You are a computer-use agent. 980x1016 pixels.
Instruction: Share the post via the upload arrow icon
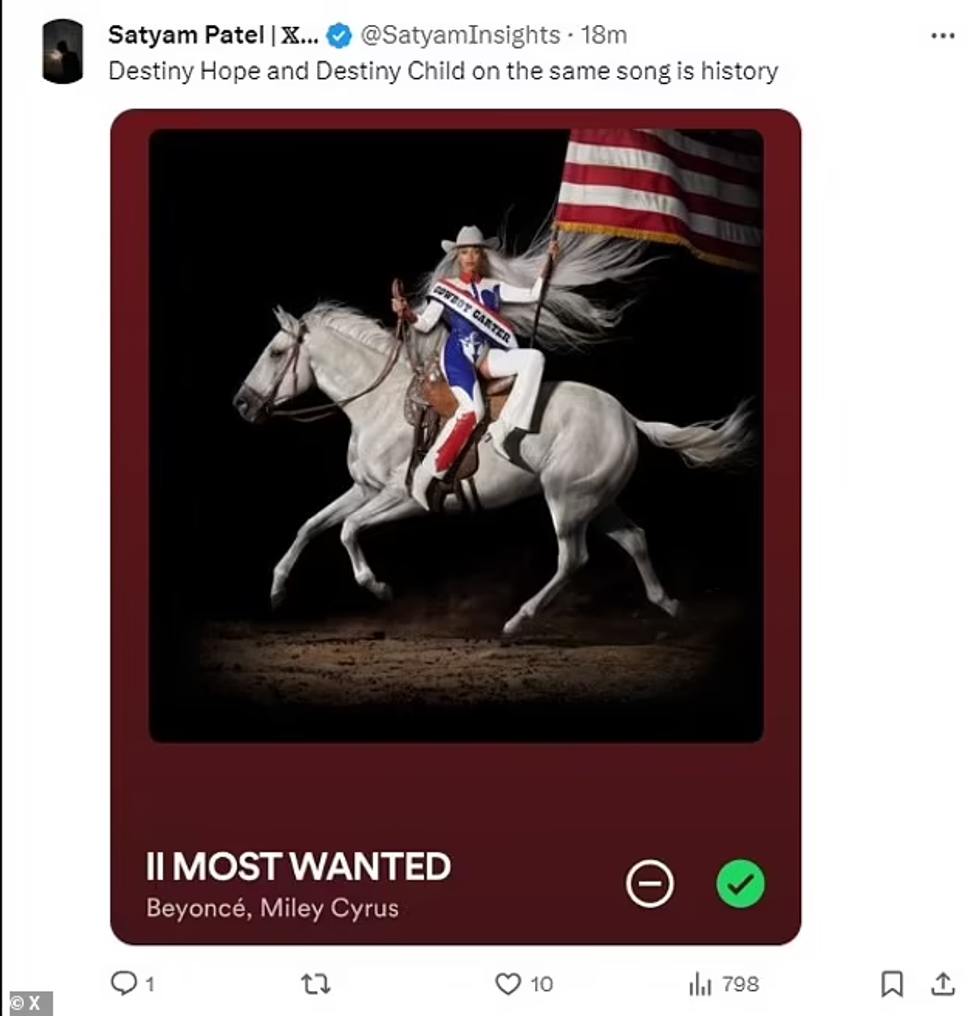click(x=942, y=984)
